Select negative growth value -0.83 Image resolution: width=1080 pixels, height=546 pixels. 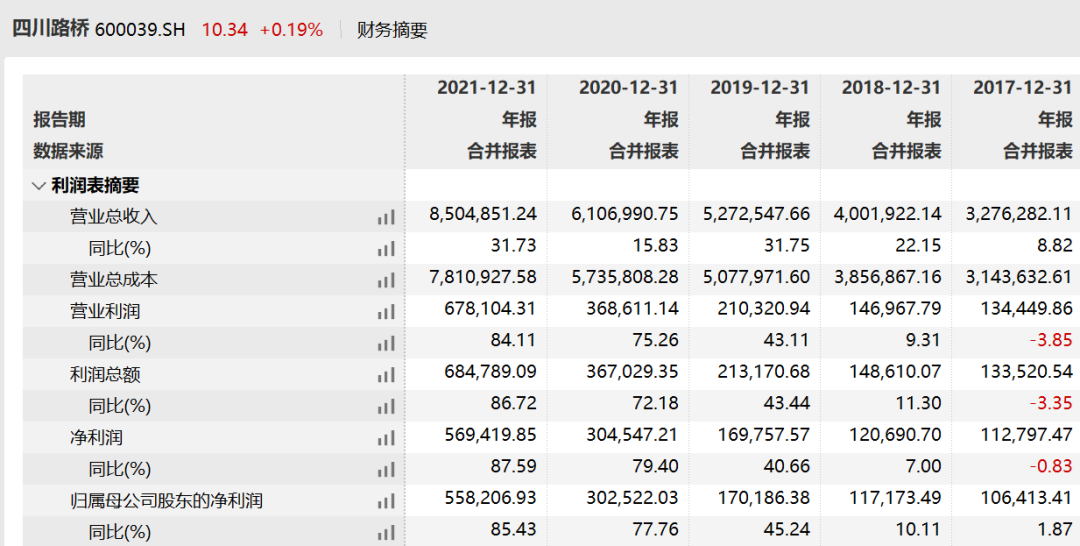[x=1051, y=467]
